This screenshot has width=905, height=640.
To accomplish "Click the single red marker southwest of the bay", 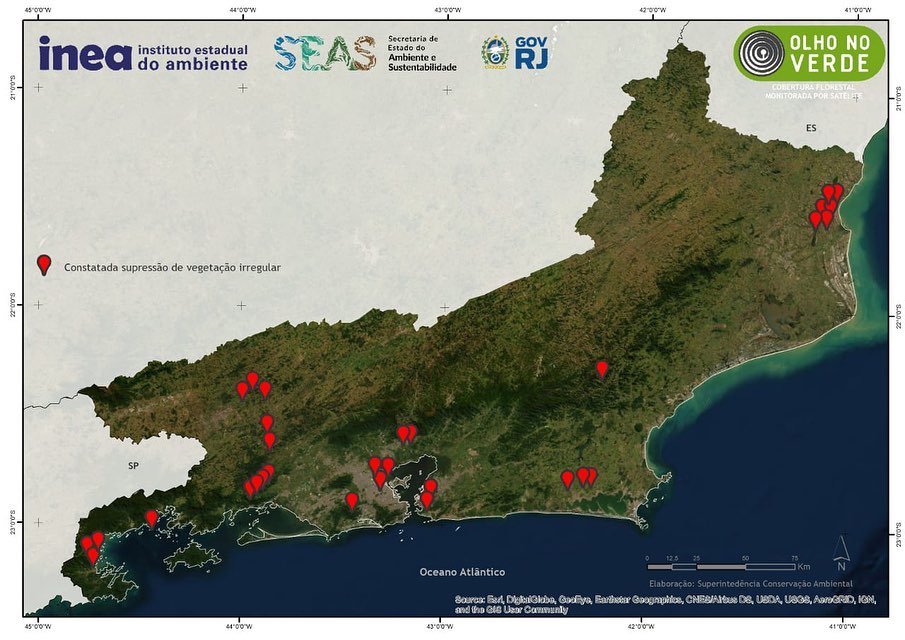I will point(351,500).
